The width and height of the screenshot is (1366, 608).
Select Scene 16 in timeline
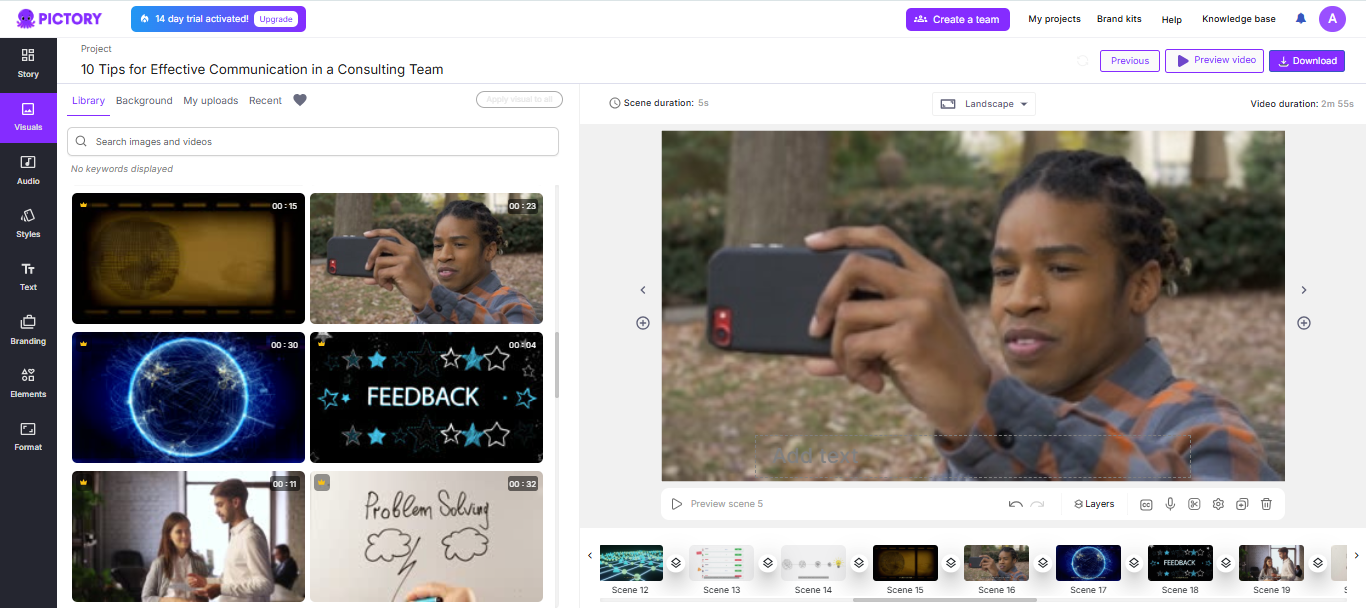(x=996, y=563)
